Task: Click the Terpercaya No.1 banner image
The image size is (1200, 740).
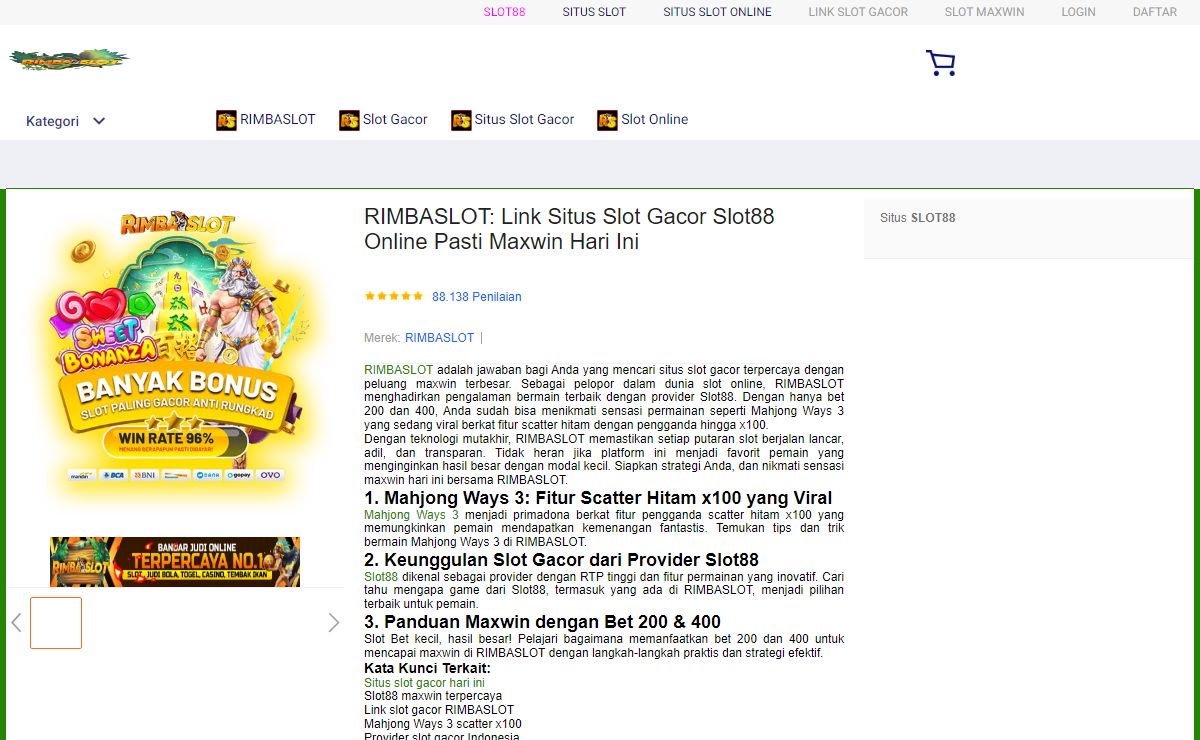Action: click(175, 562)
